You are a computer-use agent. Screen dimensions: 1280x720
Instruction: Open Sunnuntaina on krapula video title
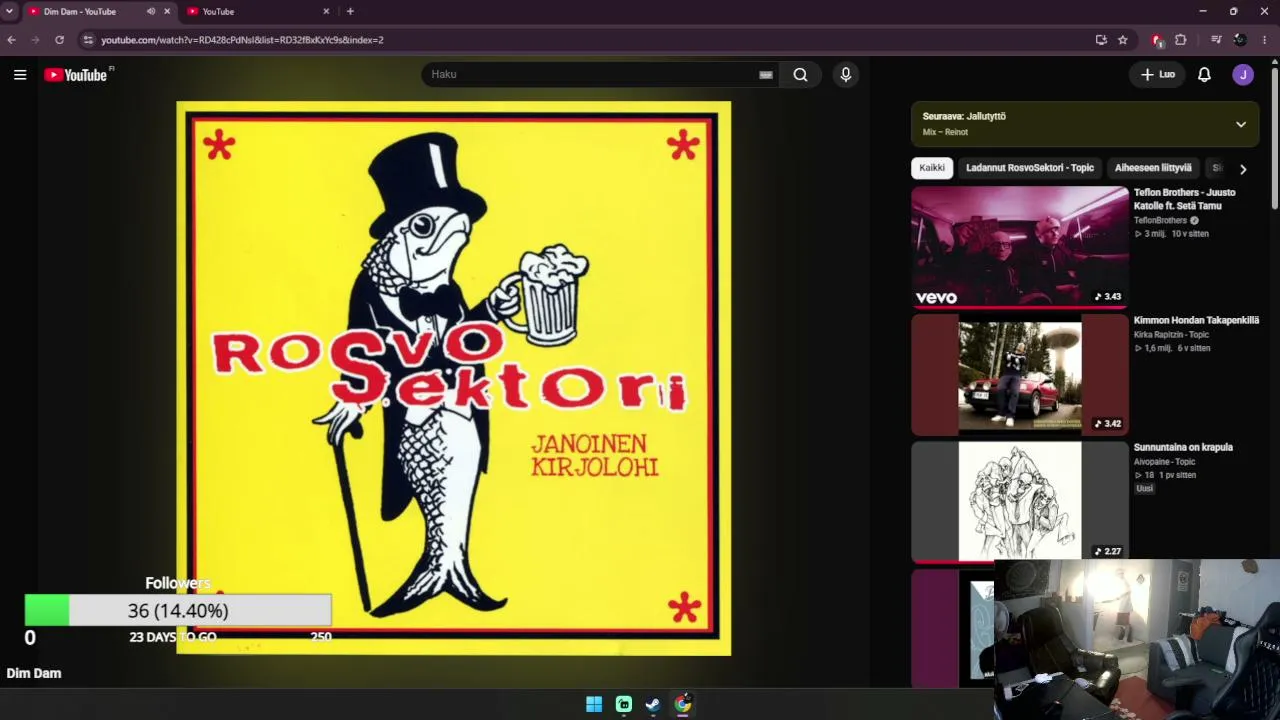tap(1183, 448)
